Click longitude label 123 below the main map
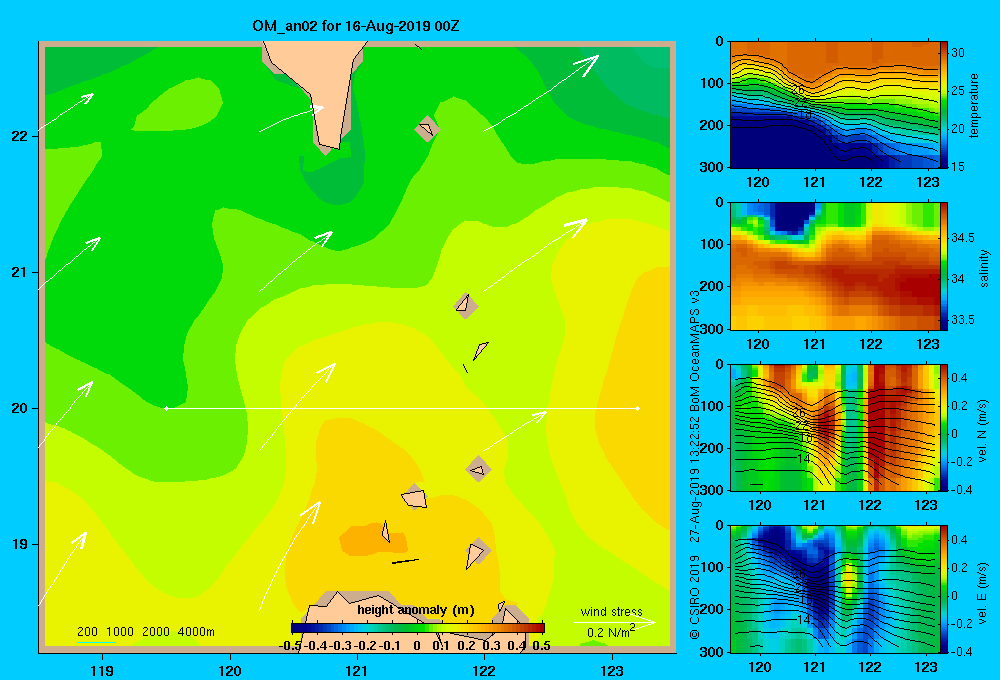 [x=612, y=670]
